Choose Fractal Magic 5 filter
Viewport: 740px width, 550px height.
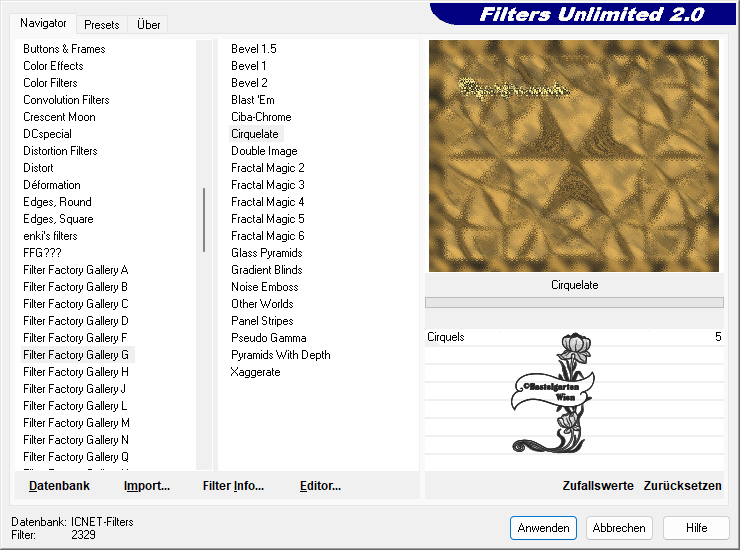[268, 219]
